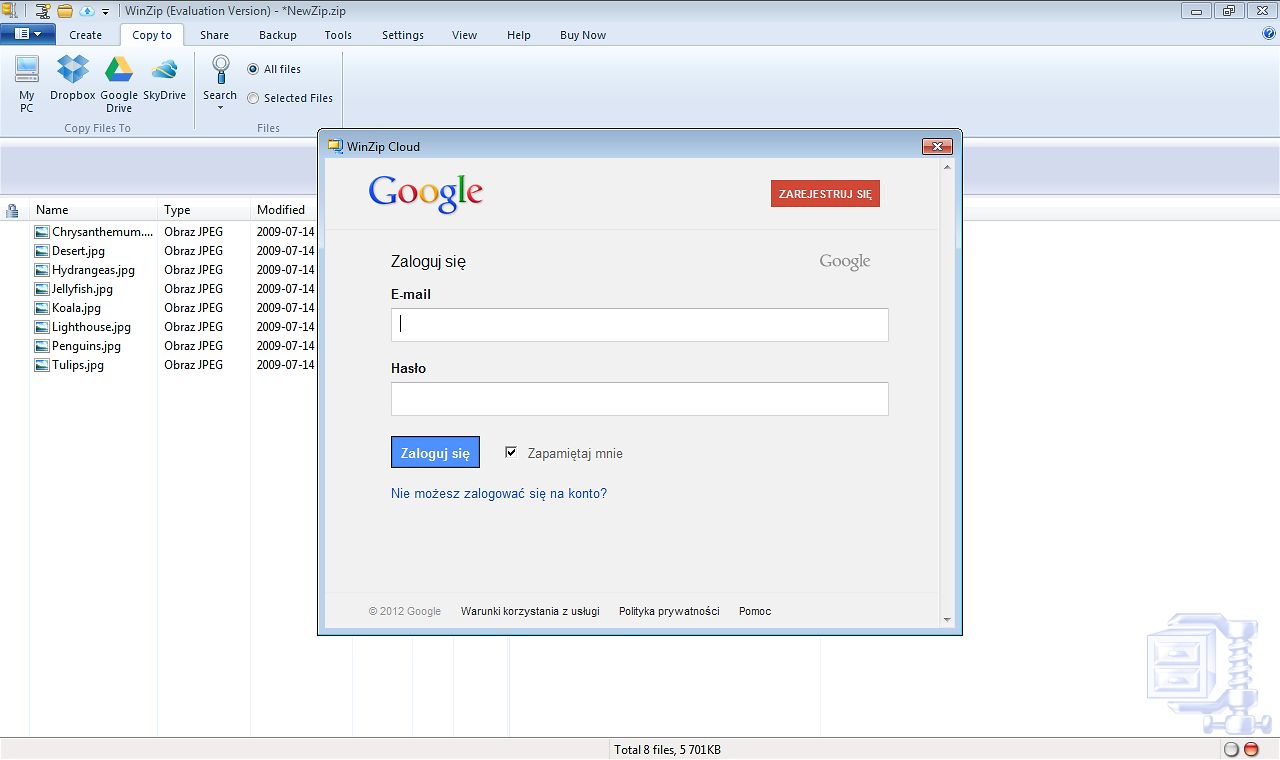Switch to the Create ribbon tab
The image size is (1280, 760).
(86, 35)
